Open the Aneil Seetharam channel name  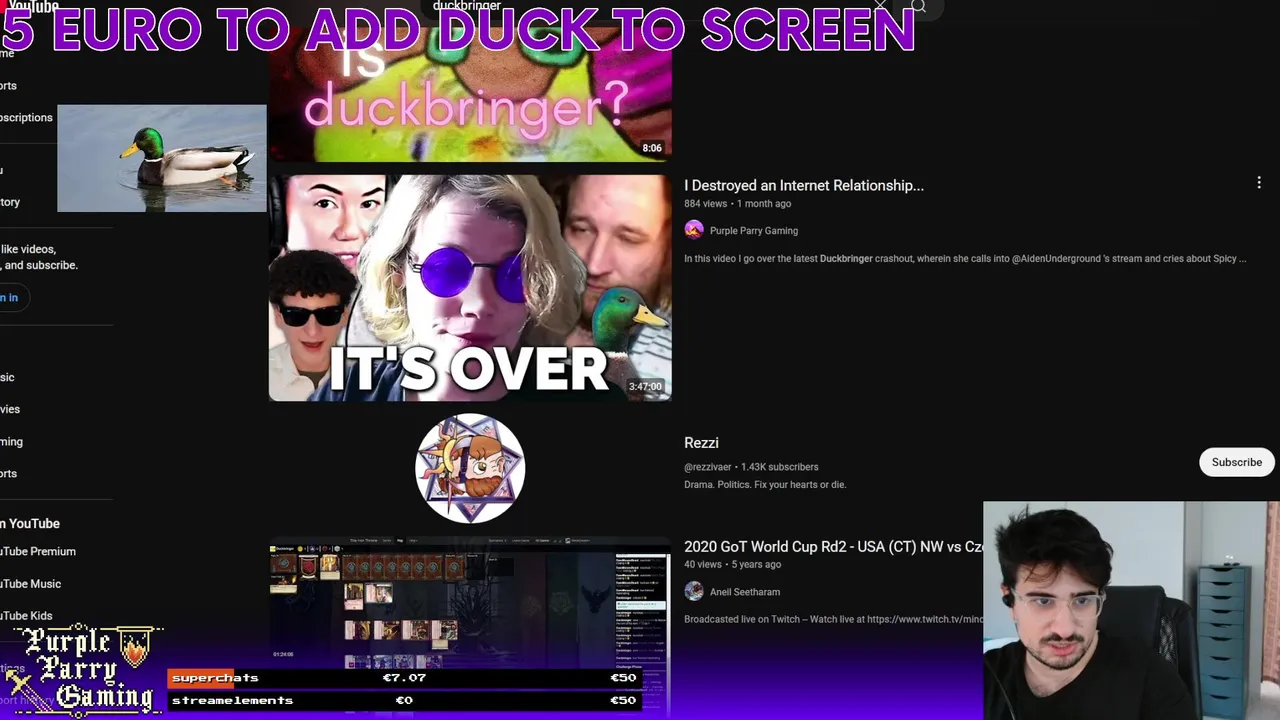click(x=745, y=592)
